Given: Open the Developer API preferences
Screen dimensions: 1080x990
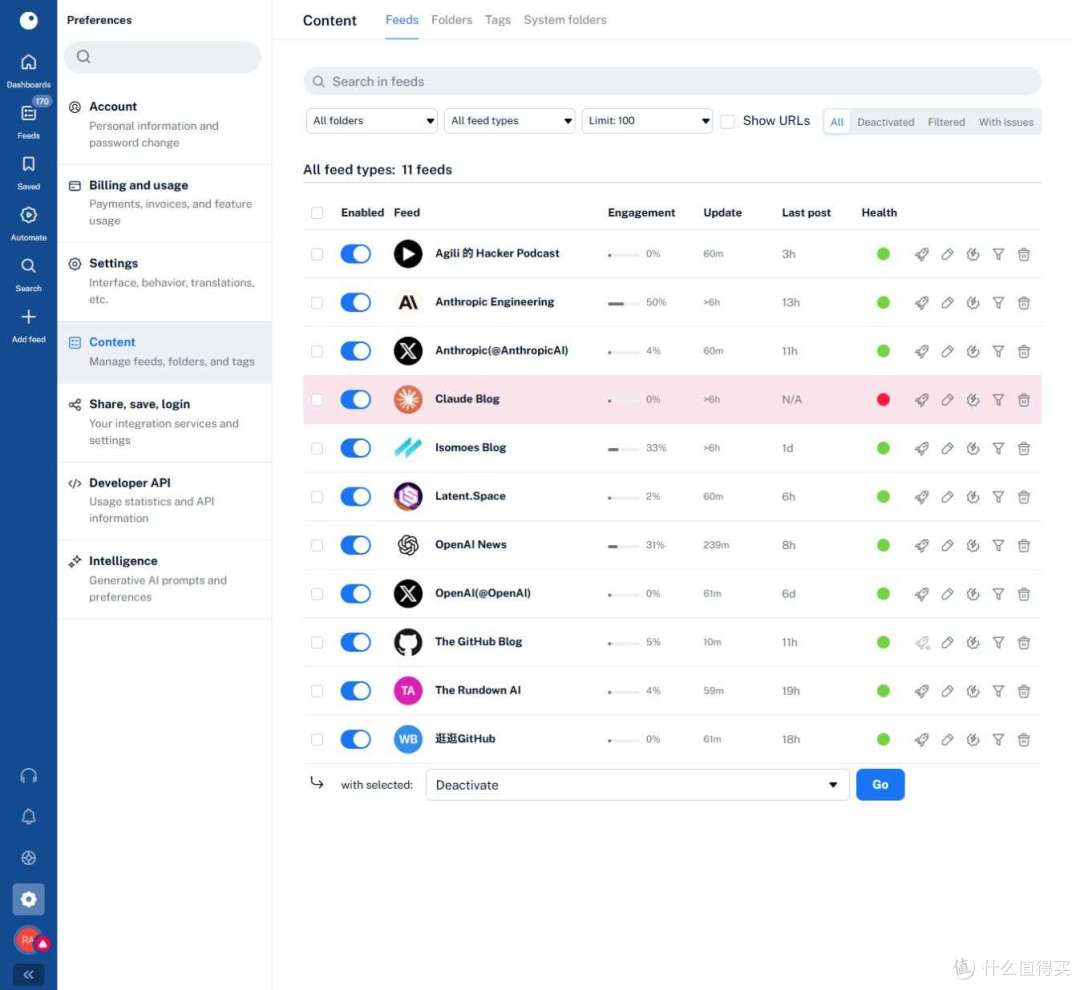Looking at the screenshot, I should (165, 500).
